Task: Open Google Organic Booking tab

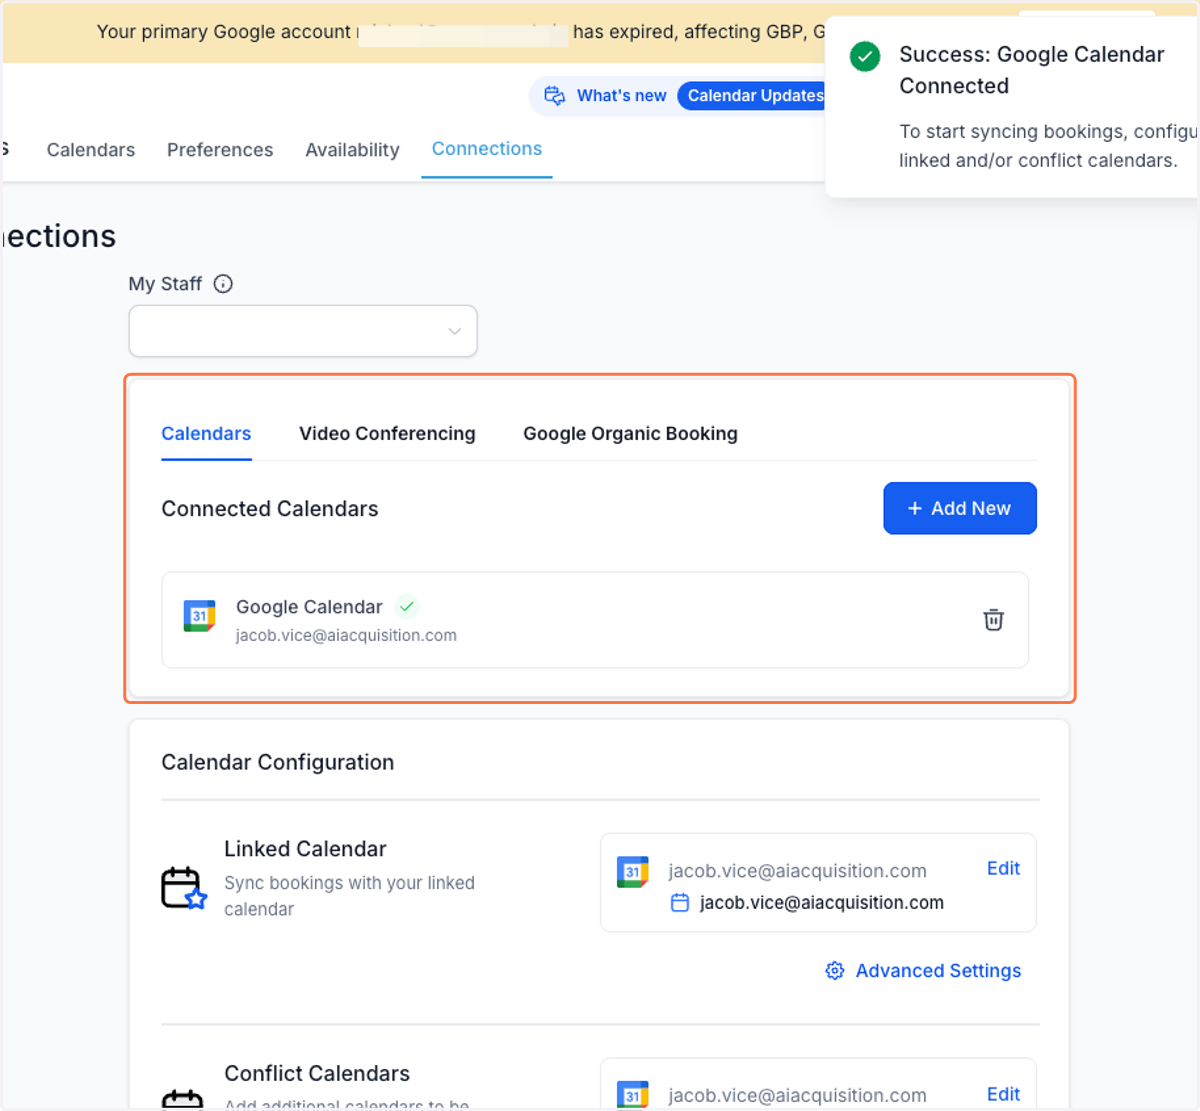Action: 630,434
